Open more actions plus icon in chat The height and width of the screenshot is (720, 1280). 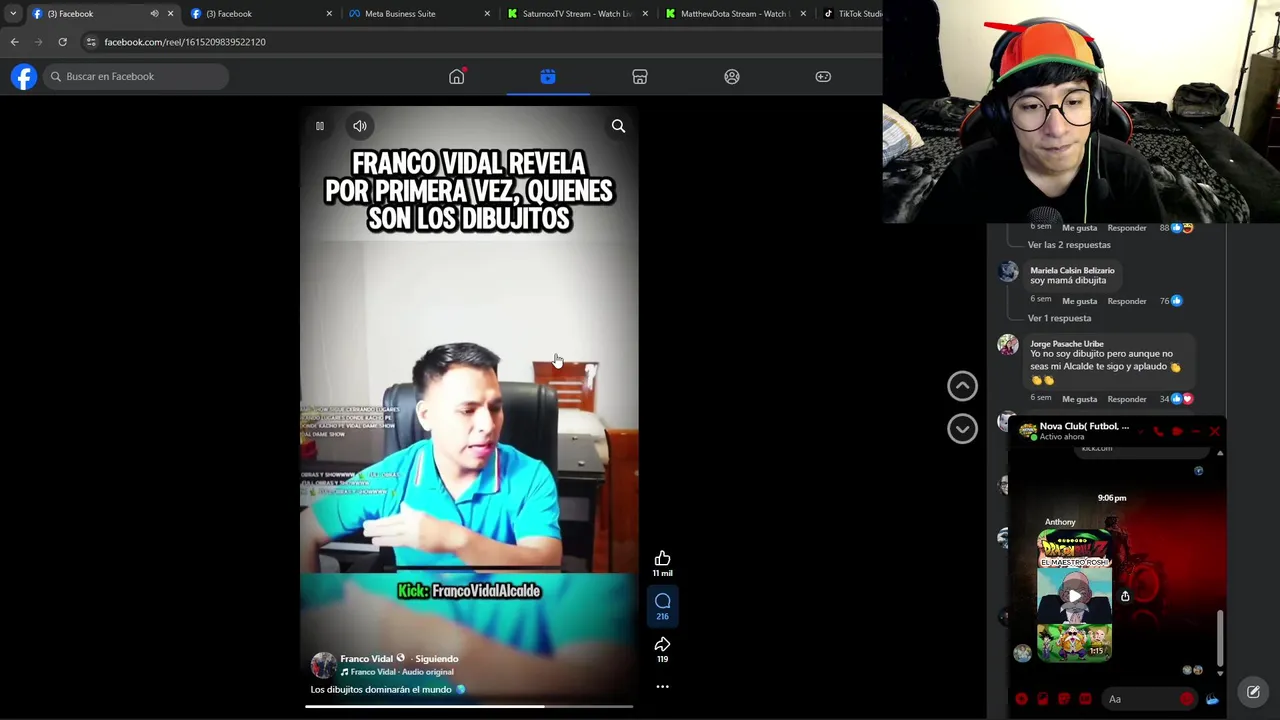(1021, 699)
